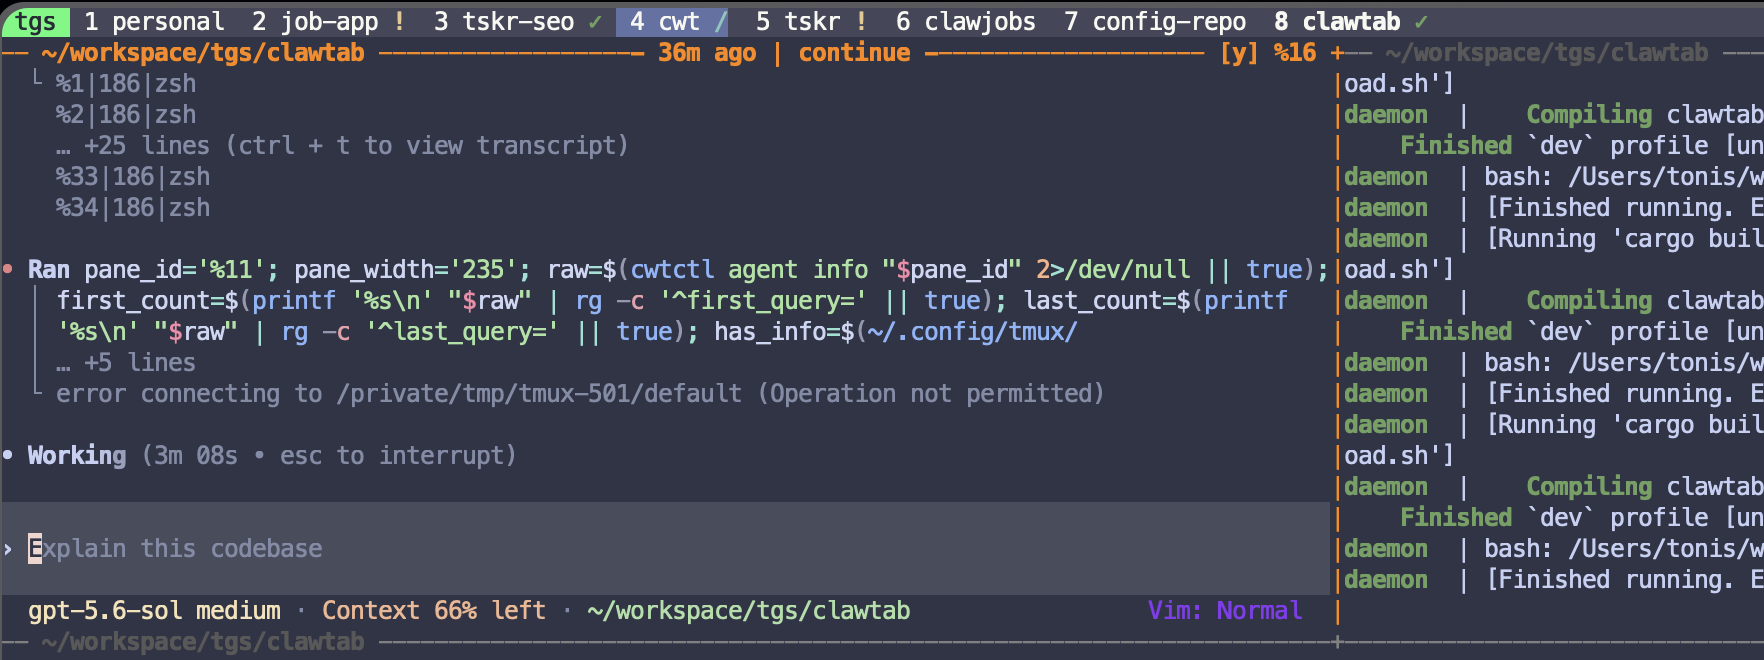Click the status bar ~/workspace/tgs/clawtab path
The image size is (1764, 660).
749,610
